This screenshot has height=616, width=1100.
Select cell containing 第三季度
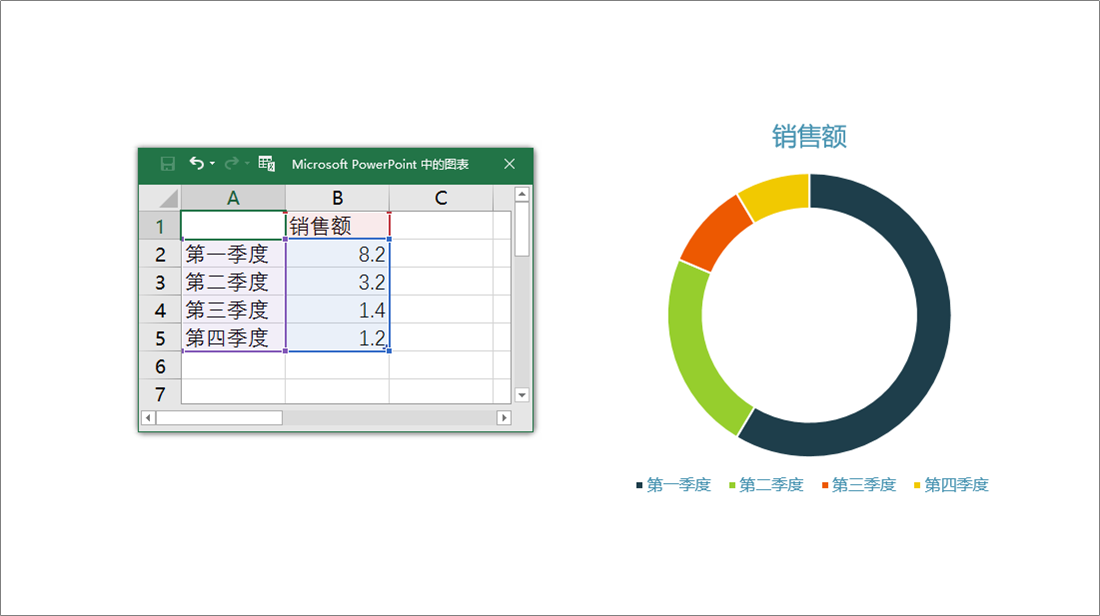pyautogui.click(x=233, y=310)
